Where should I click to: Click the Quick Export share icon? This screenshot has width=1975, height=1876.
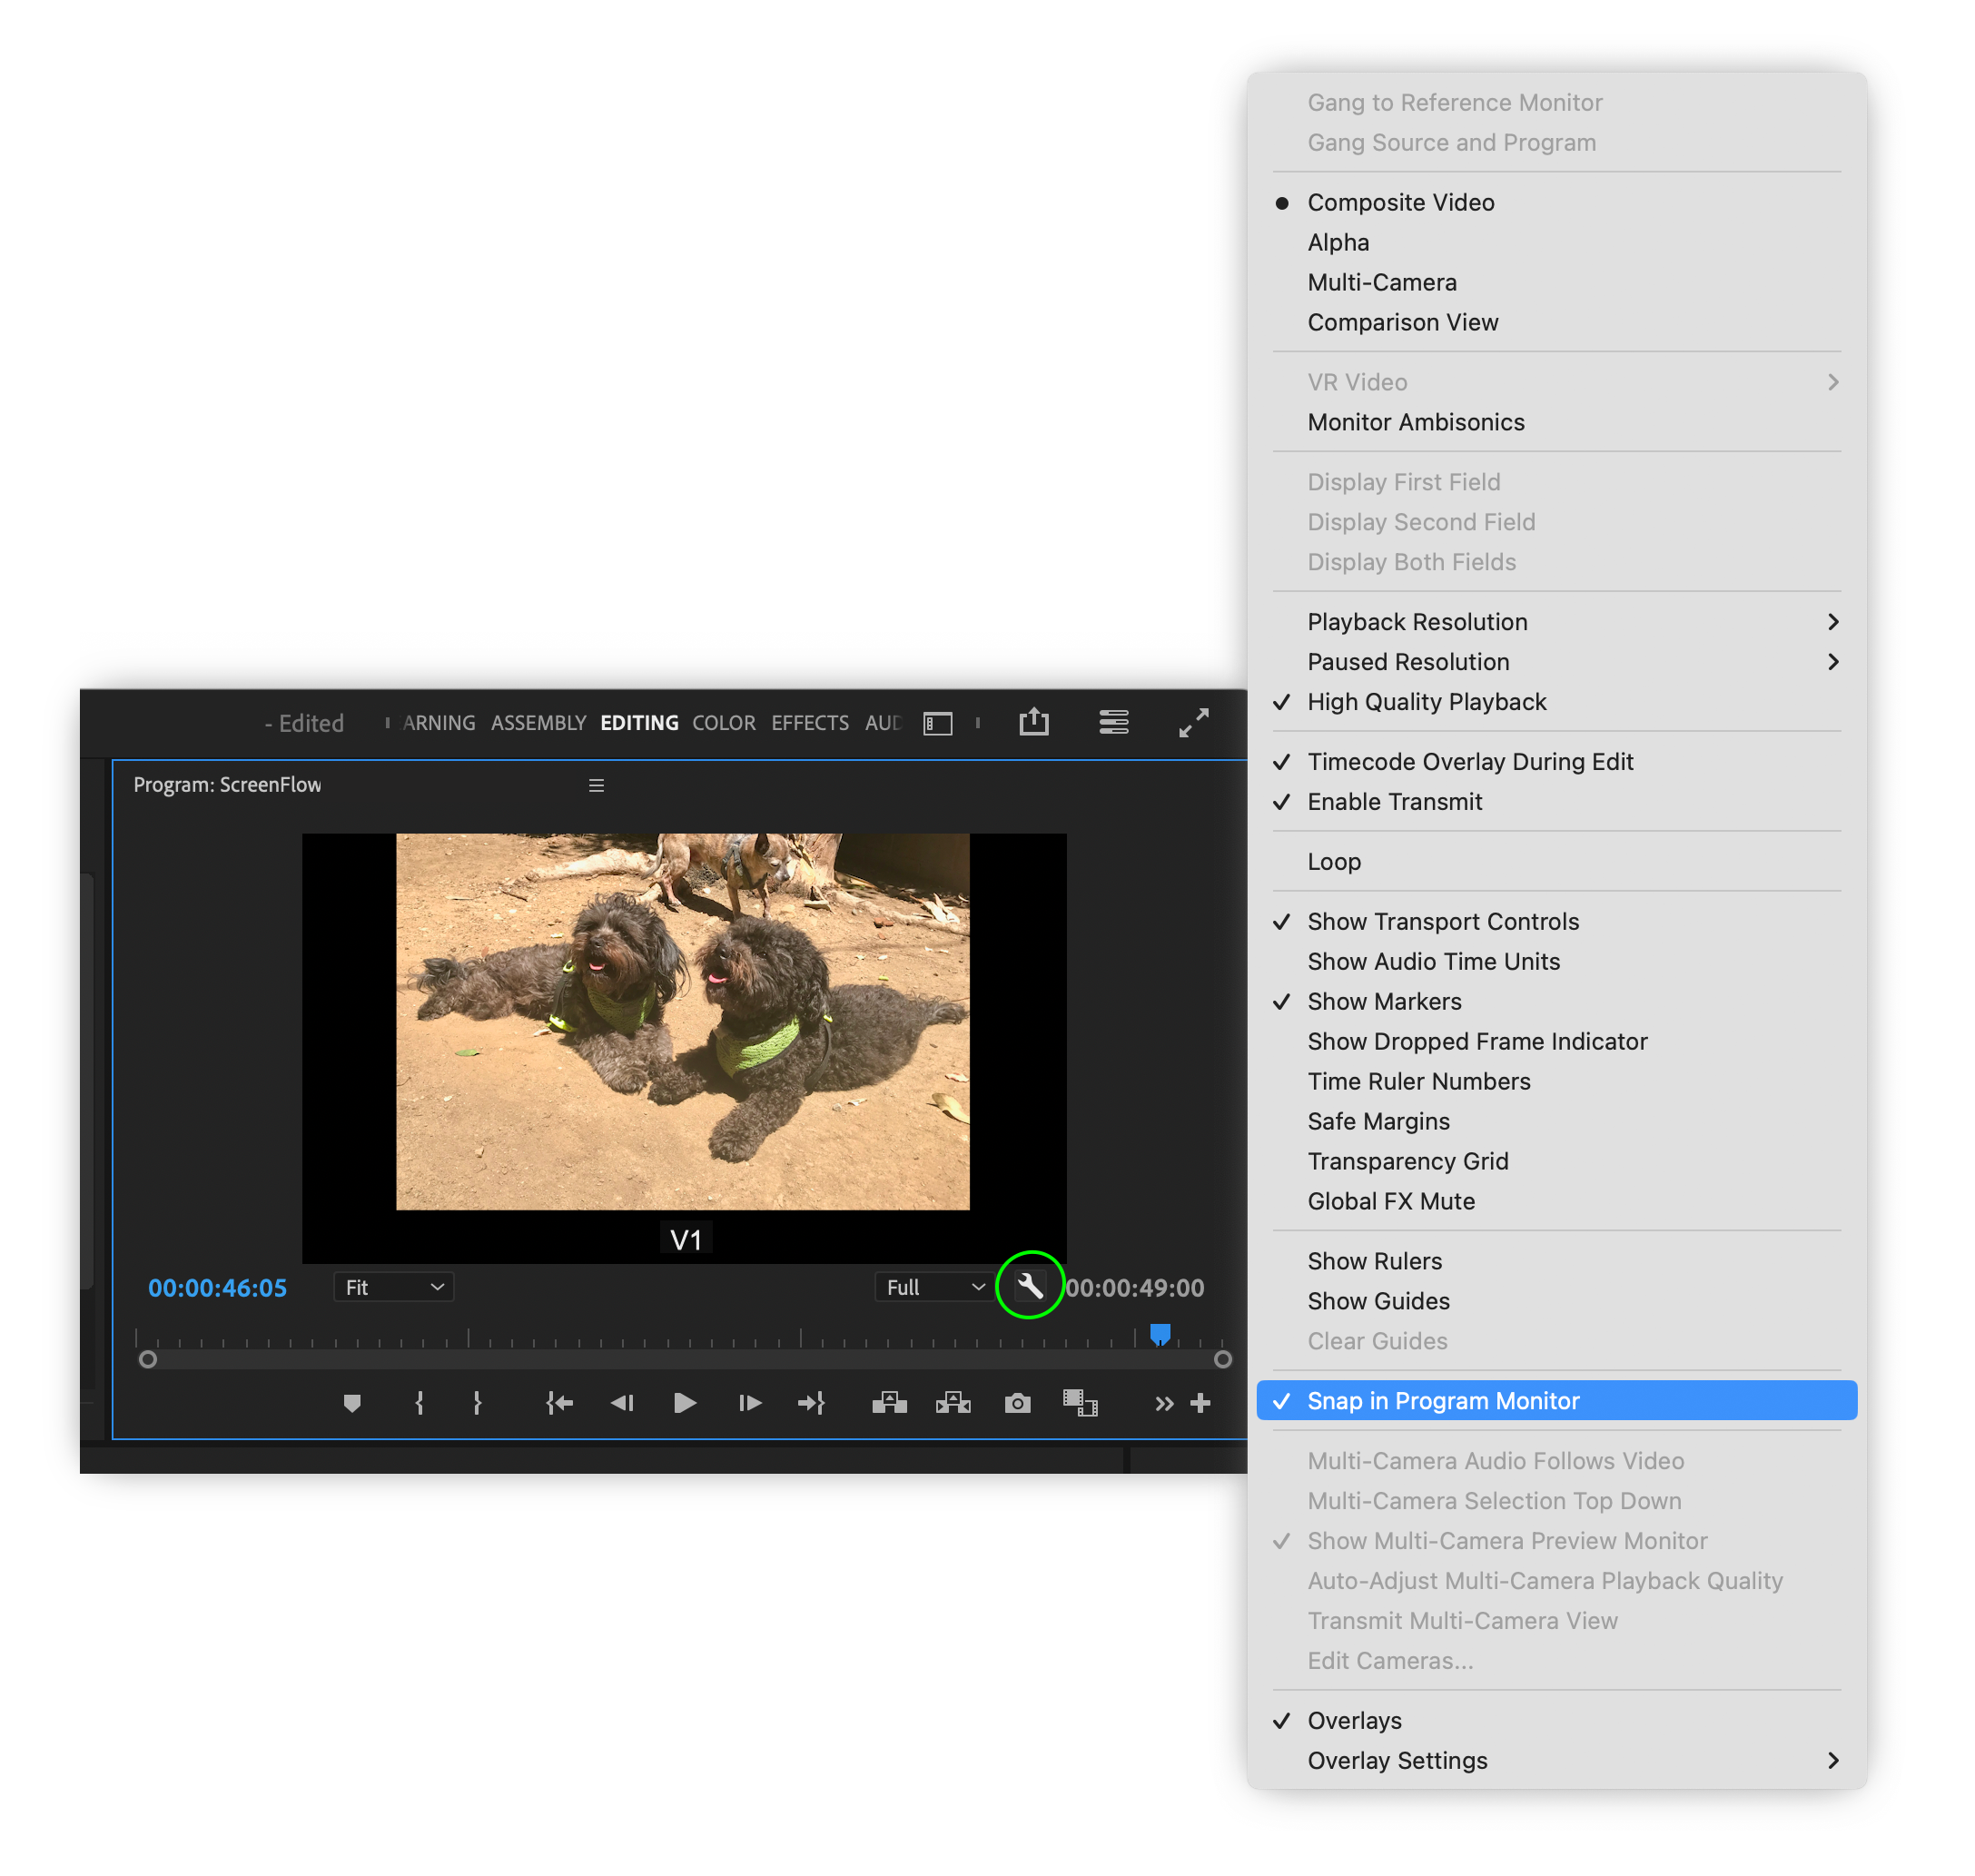point(1034,723)
